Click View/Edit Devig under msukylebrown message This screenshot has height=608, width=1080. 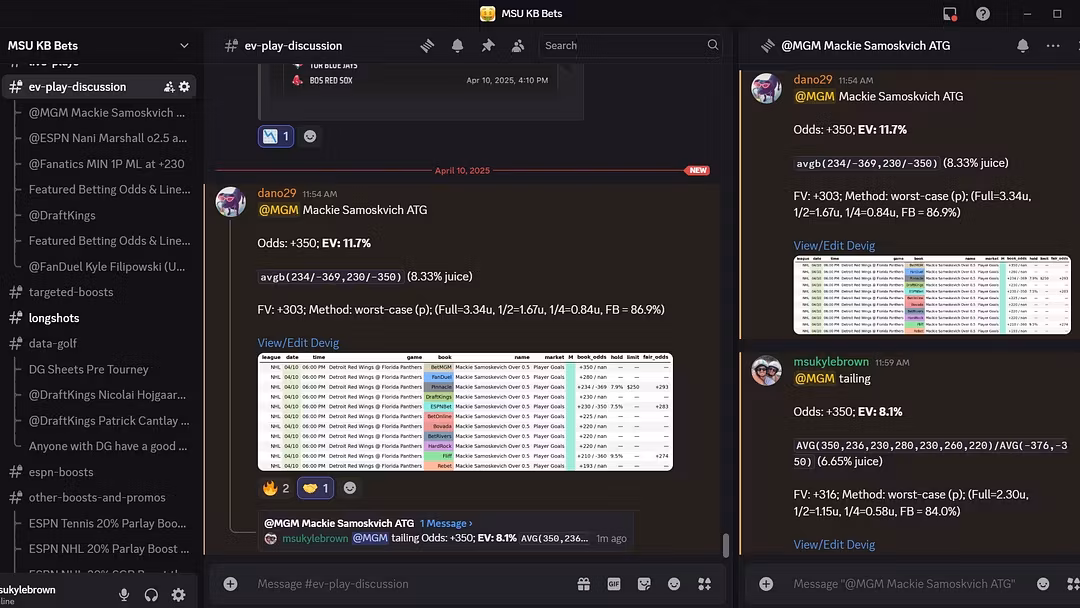[x=834, y=545]
